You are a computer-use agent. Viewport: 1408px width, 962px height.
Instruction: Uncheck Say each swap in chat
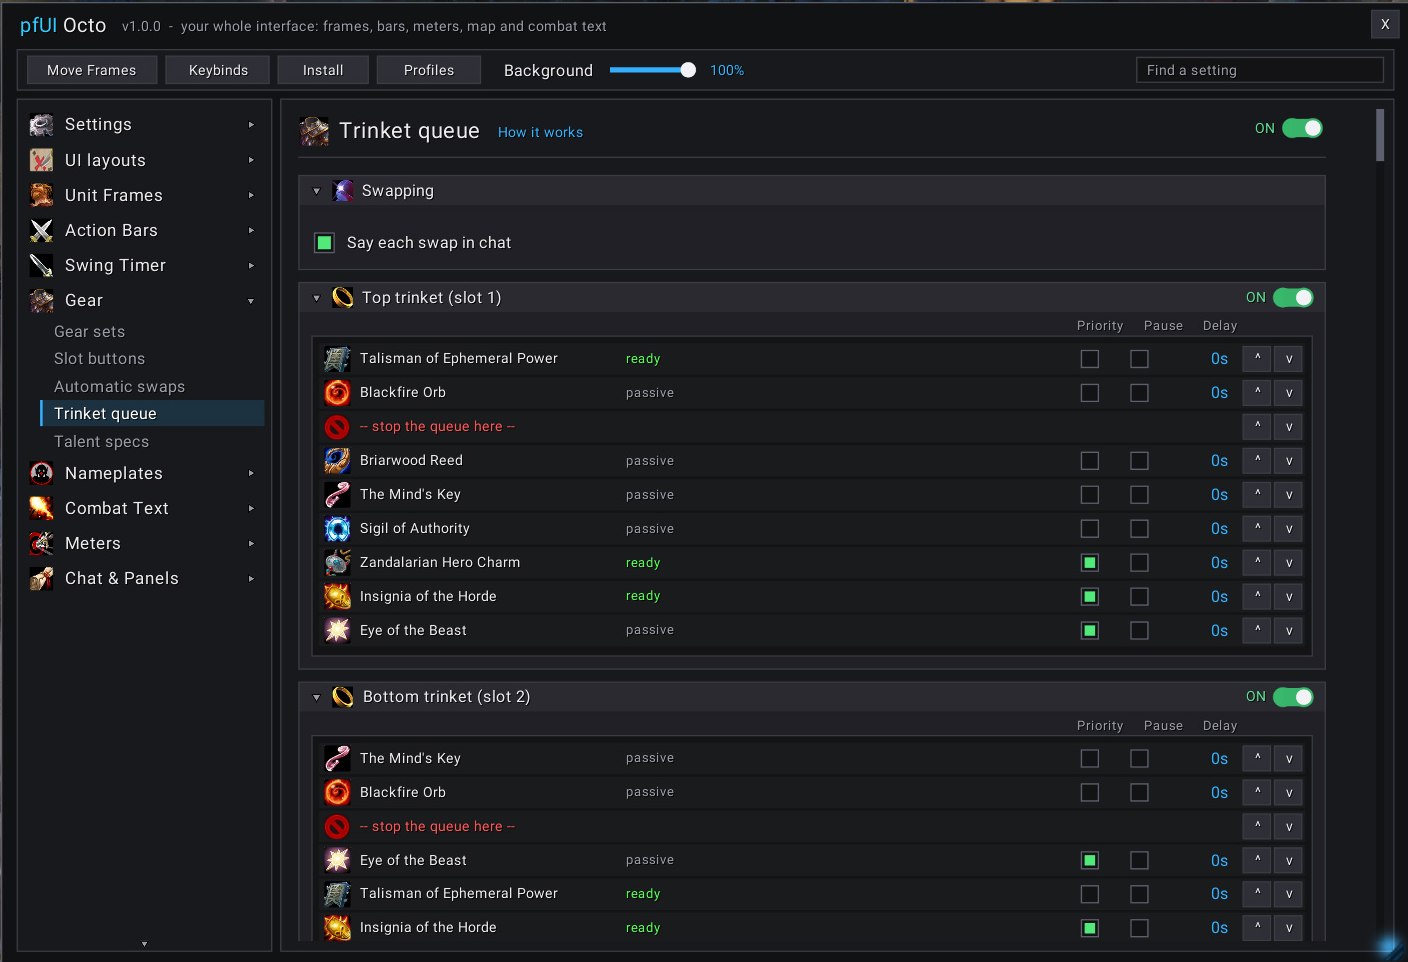pos(324,243)
